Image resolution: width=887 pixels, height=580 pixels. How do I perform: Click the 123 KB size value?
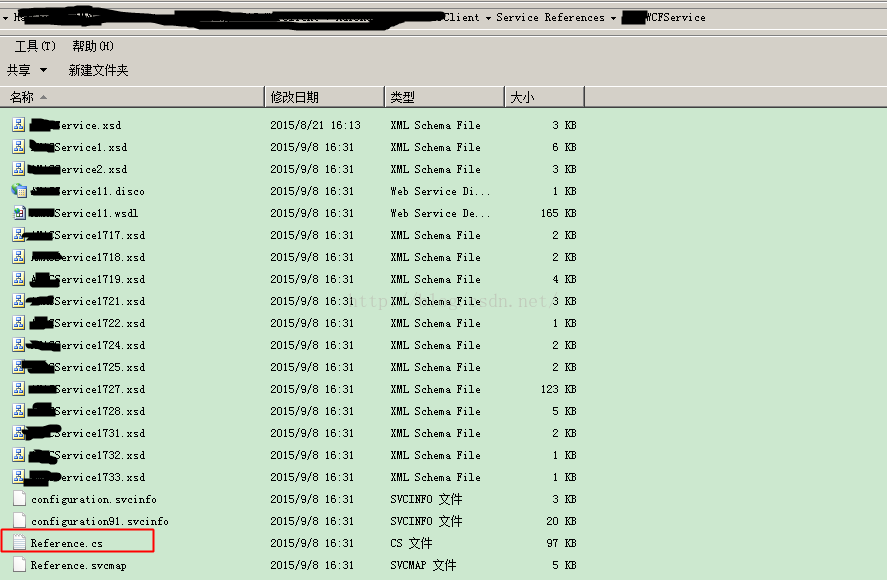(x=558, y=389)
